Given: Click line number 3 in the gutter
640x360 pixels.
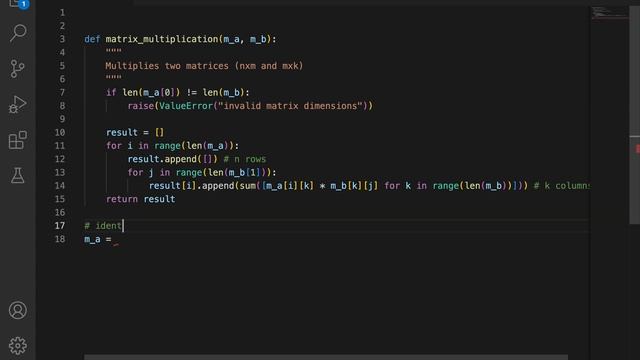Looking at the screenshot, I should tap(62, 39).
